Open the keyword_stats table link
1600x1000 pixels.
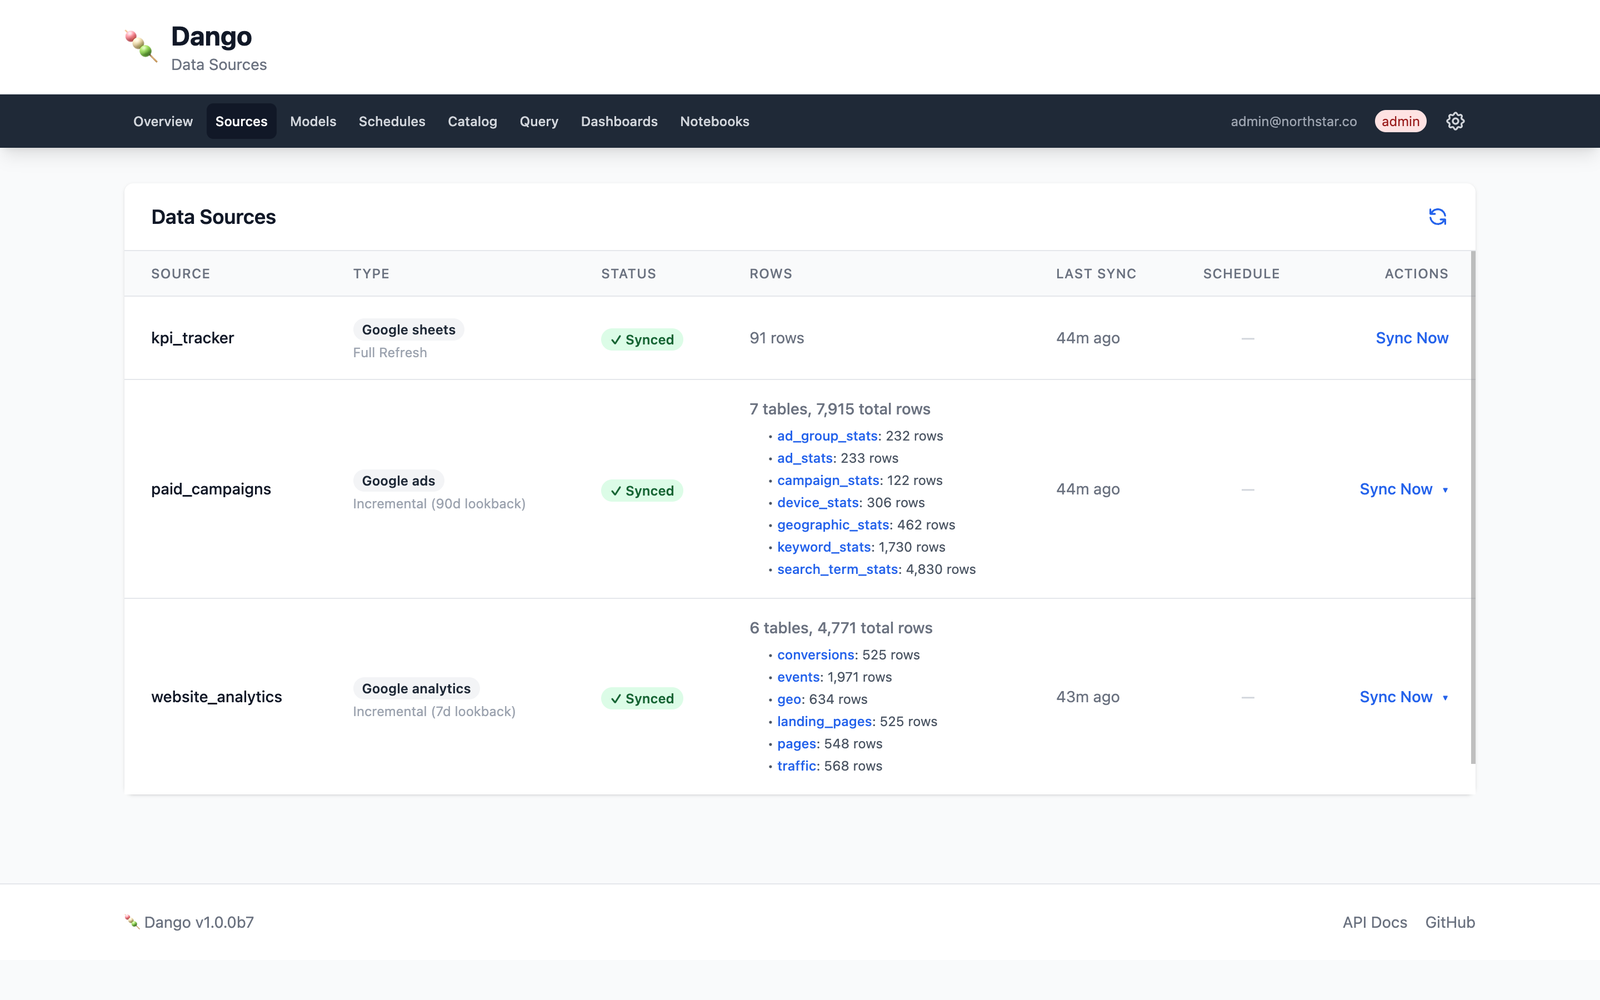pyautogui.click(x=824, y=547)
